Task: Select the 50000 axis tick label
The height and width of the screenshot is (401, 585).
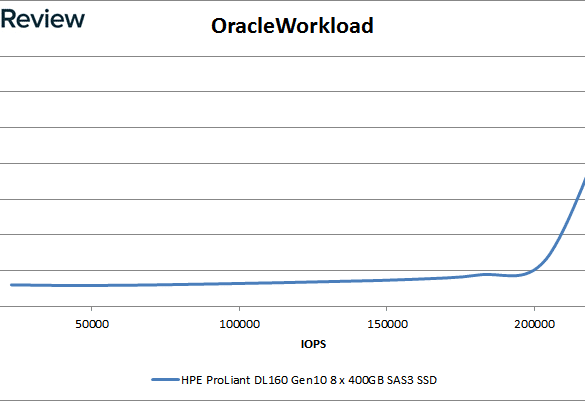Action: 92,324
